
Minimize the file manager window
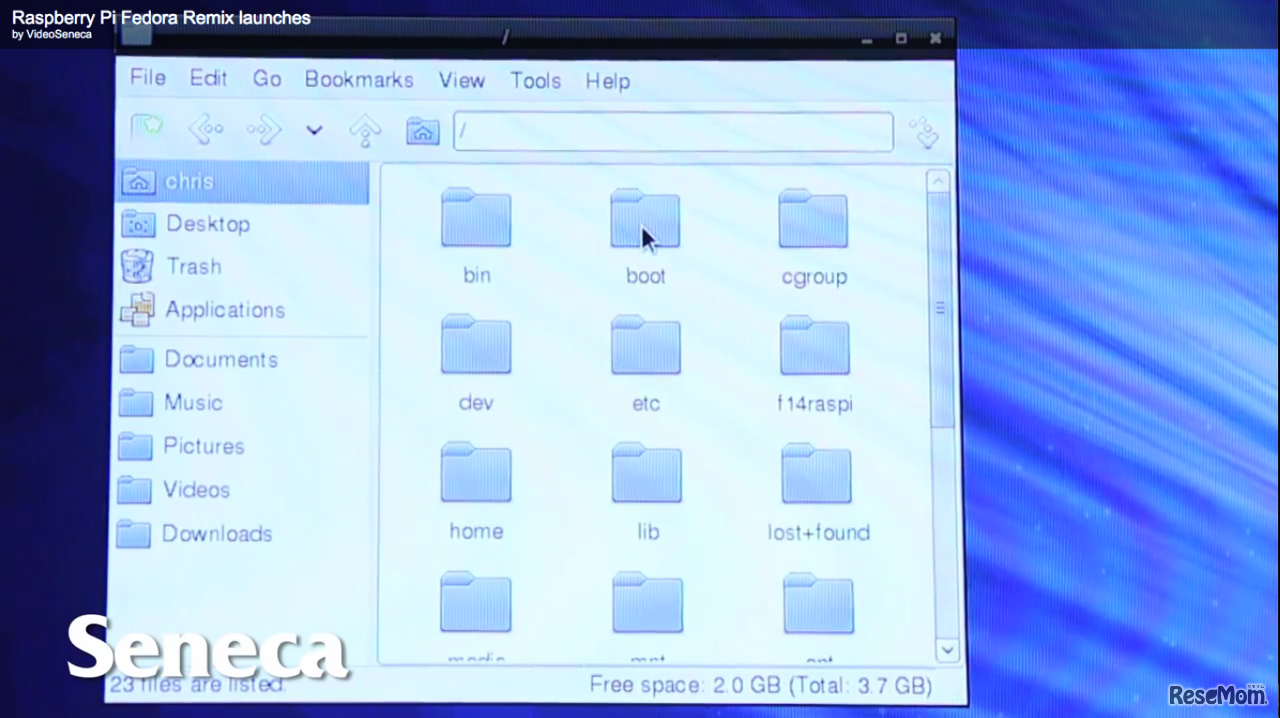pyautogui.click(x=868, y=40)
